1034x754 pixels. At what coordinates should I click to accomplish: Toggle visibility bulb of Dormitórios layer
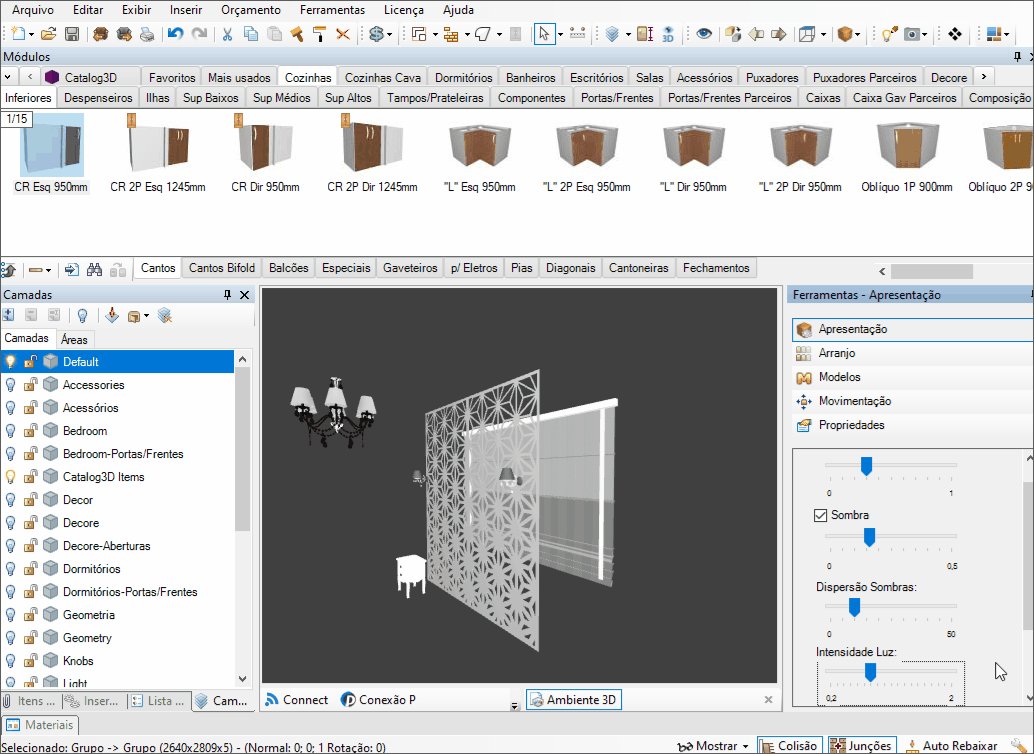(x=10, y=569)
